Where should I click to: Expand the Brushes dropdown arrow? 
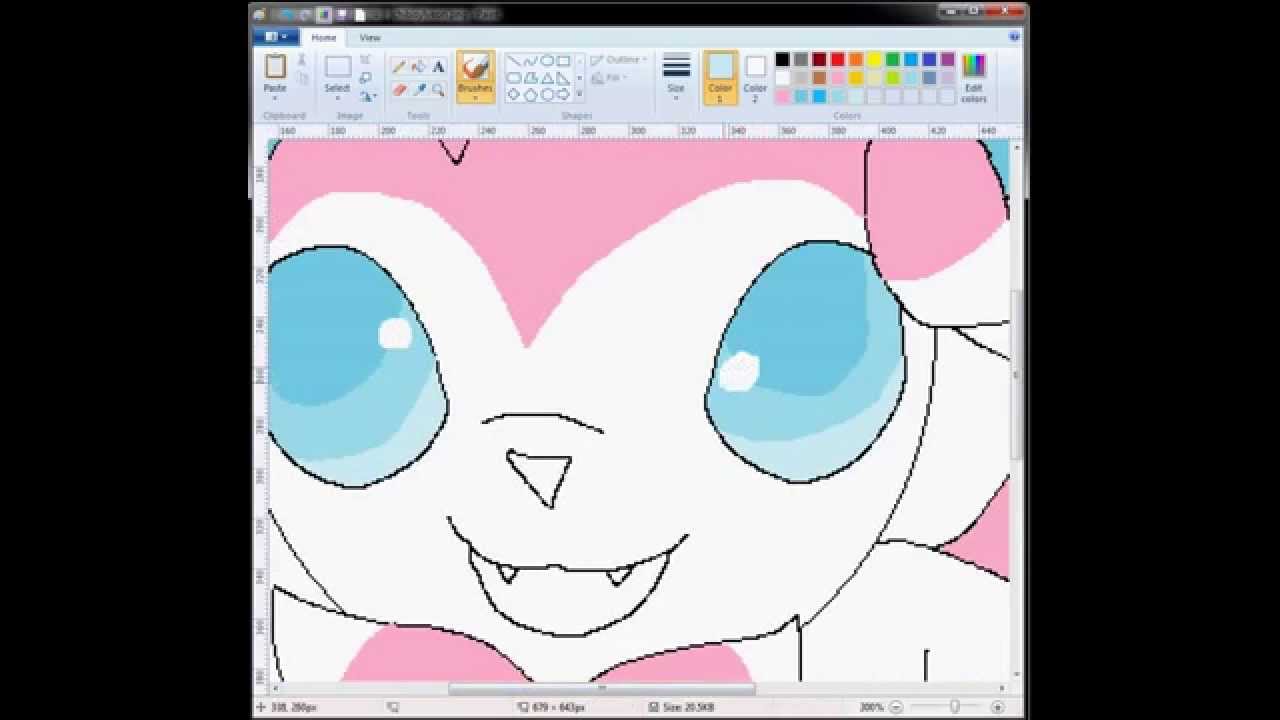pyautogui.click(x=475, y=97)
